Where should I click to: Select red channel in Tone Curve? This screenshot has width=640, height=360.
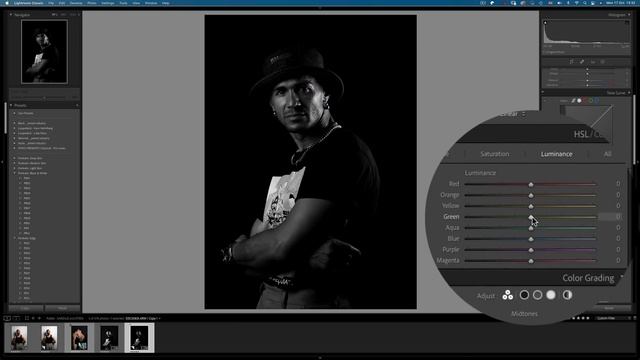coord(585,100)
